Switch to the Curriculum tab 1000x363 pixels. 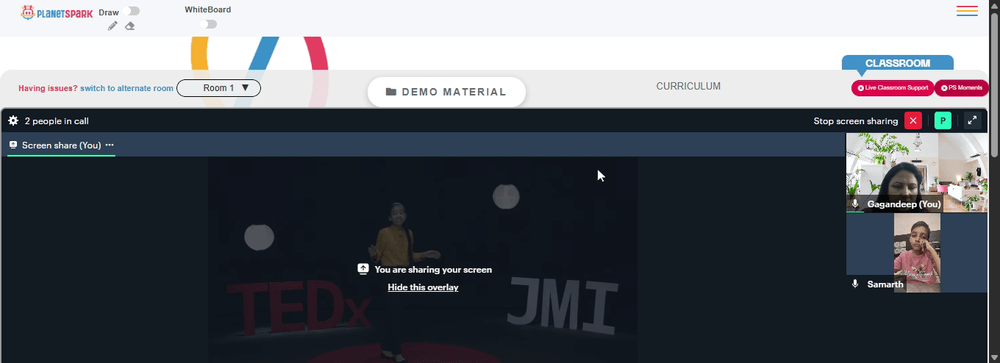coord(688,86)
